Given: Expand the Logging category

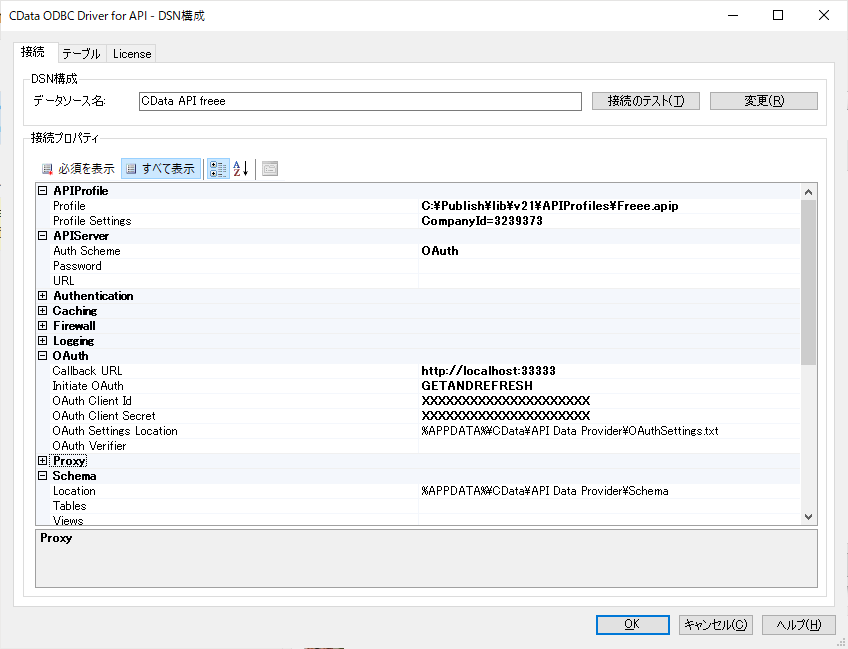Looking at the screenshot, I should [43, 341].
